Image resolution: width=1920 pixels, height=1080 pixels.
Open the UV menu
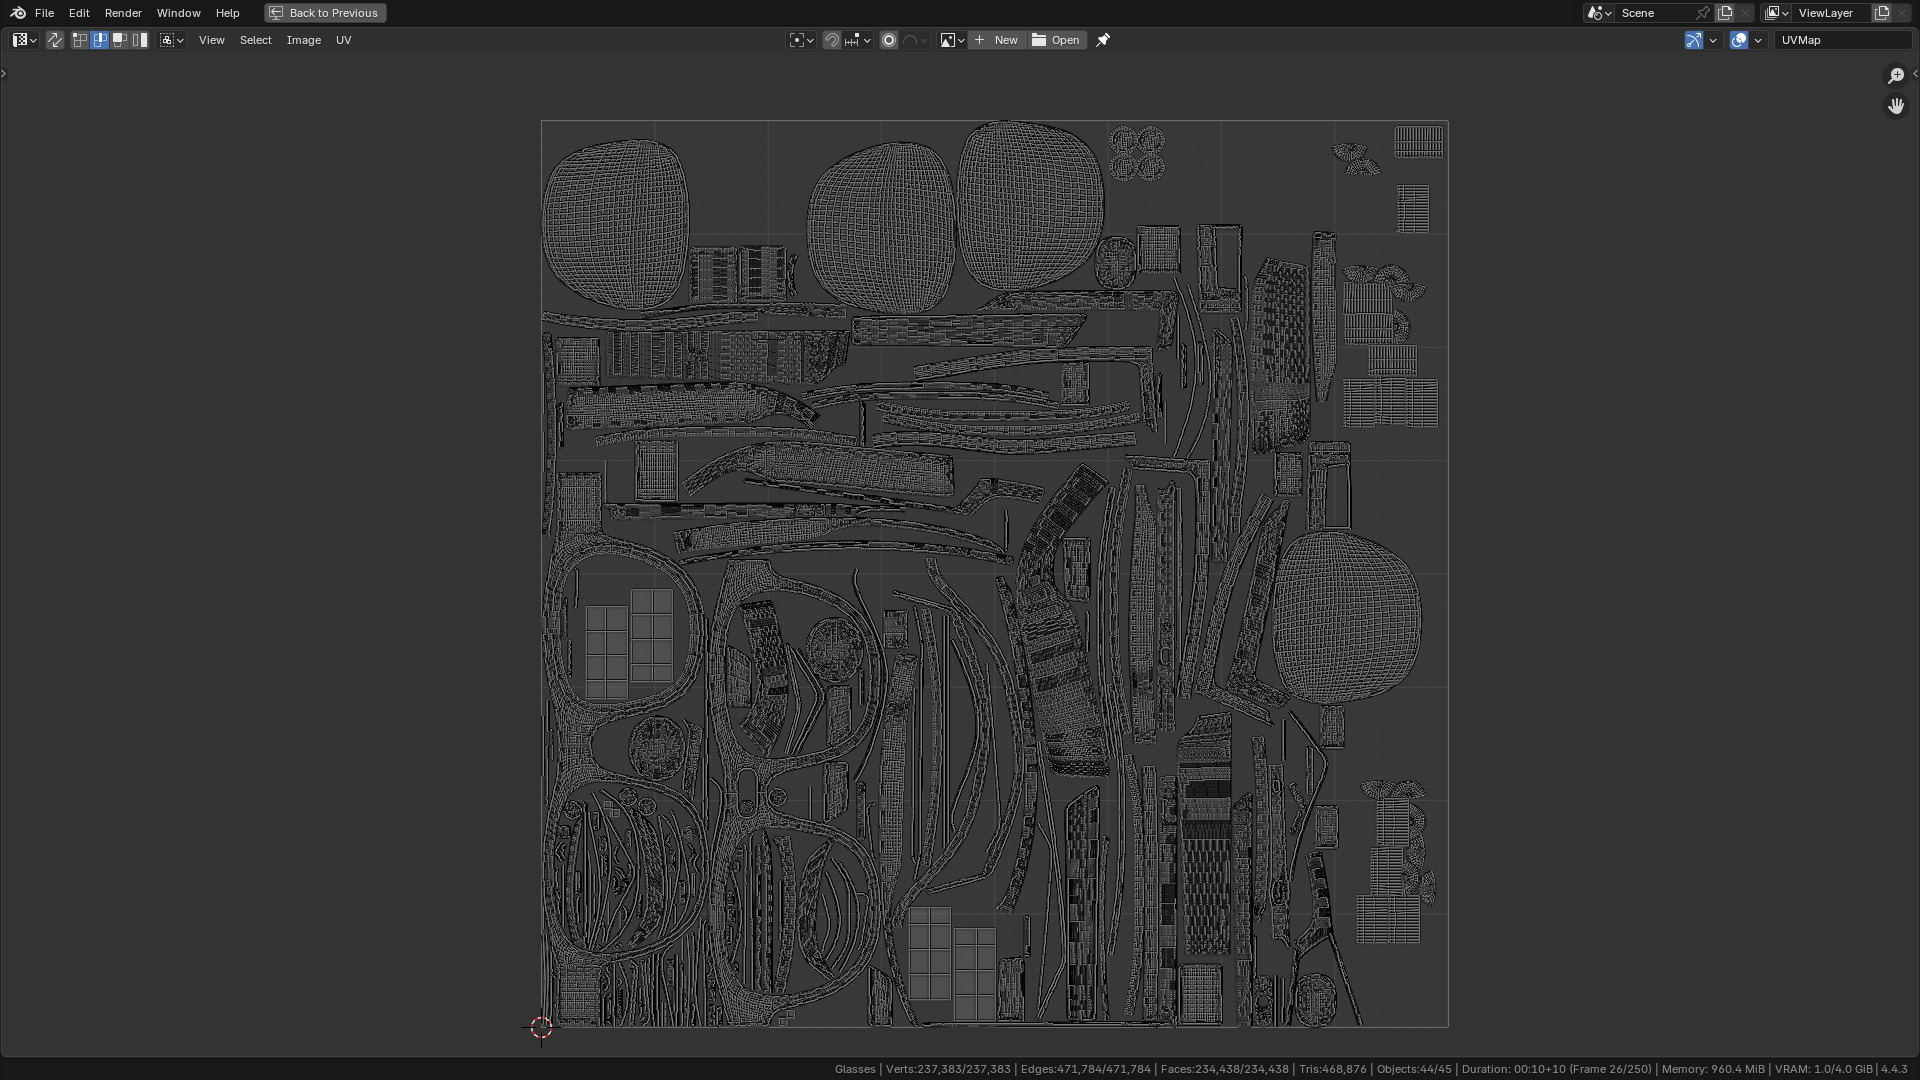[343, 40]
